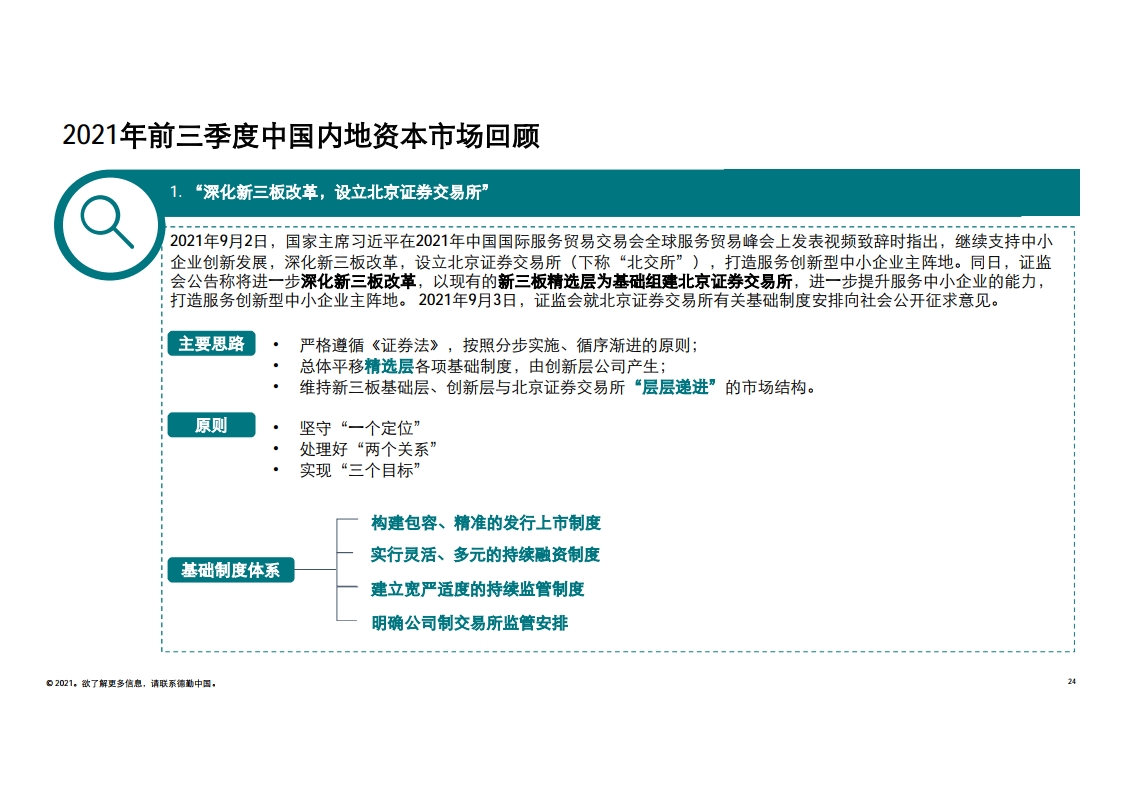The height and width of the screenshot is (793, 1122).
Task: Click the page number 24
Action: (1071, 682)
